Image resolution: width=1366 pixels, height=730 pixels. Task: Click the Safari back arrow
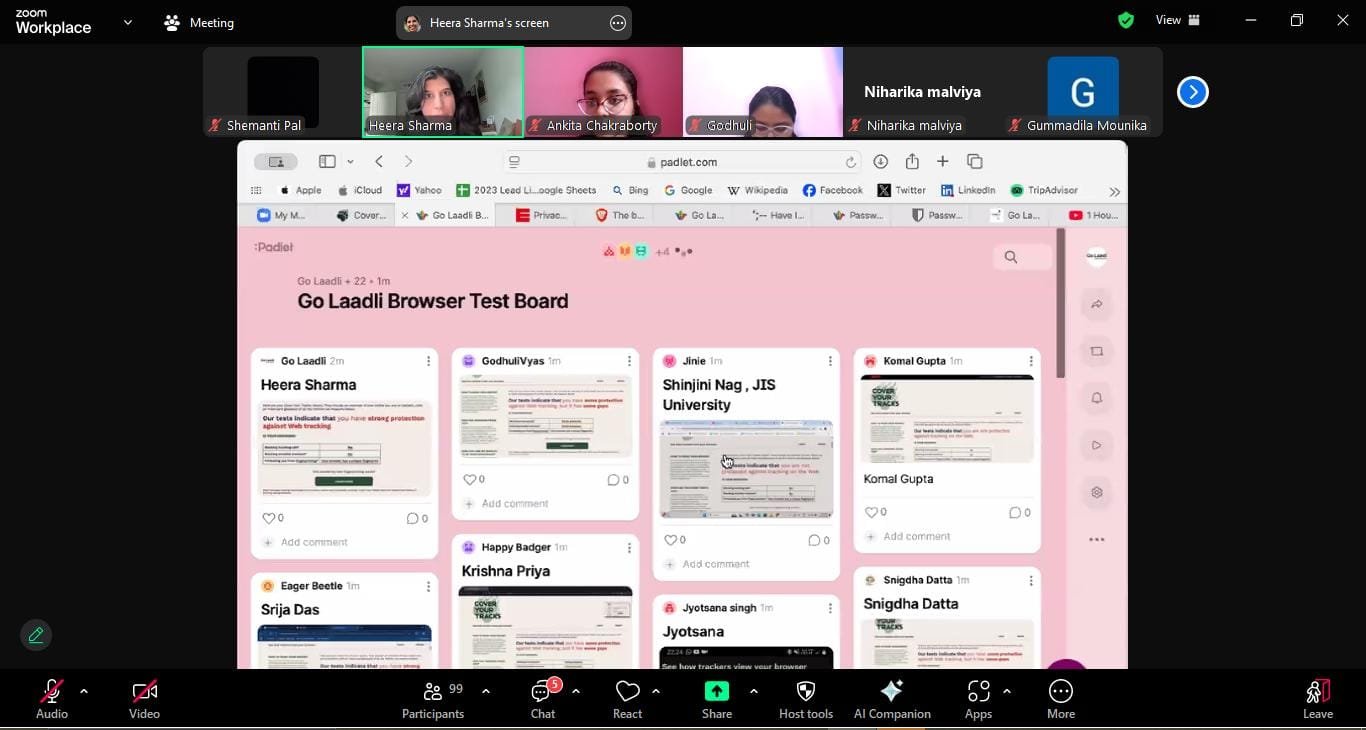(x=379, y=161)
